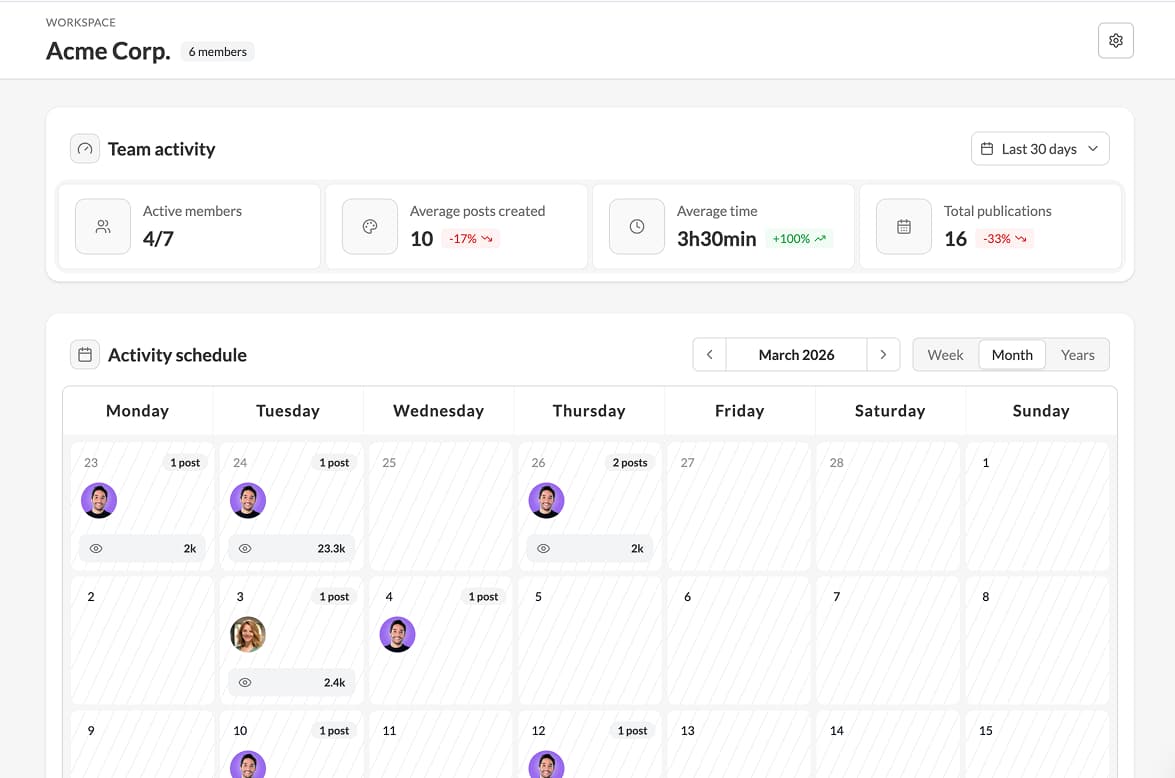The height and width of the screenshot is (778, 1175).
Task: Click the Acme Corp. workspace name
Action: pos(108,51)
